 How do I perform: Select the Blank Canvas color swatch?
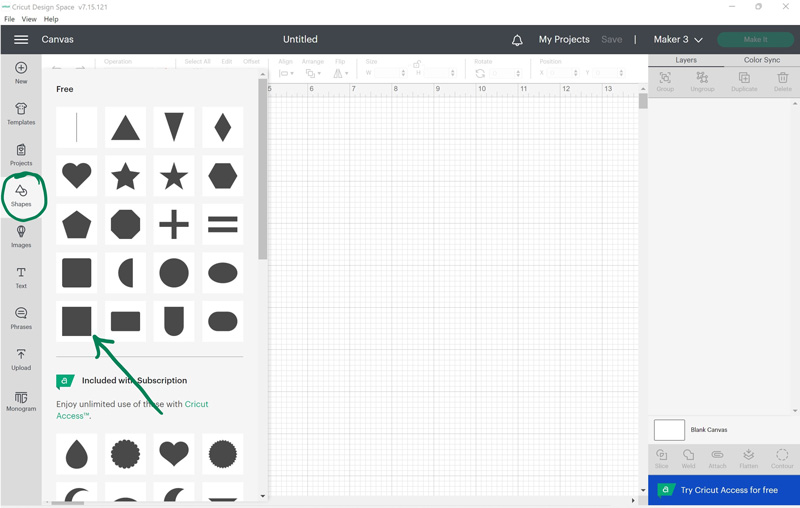click(x=669, y=430)
